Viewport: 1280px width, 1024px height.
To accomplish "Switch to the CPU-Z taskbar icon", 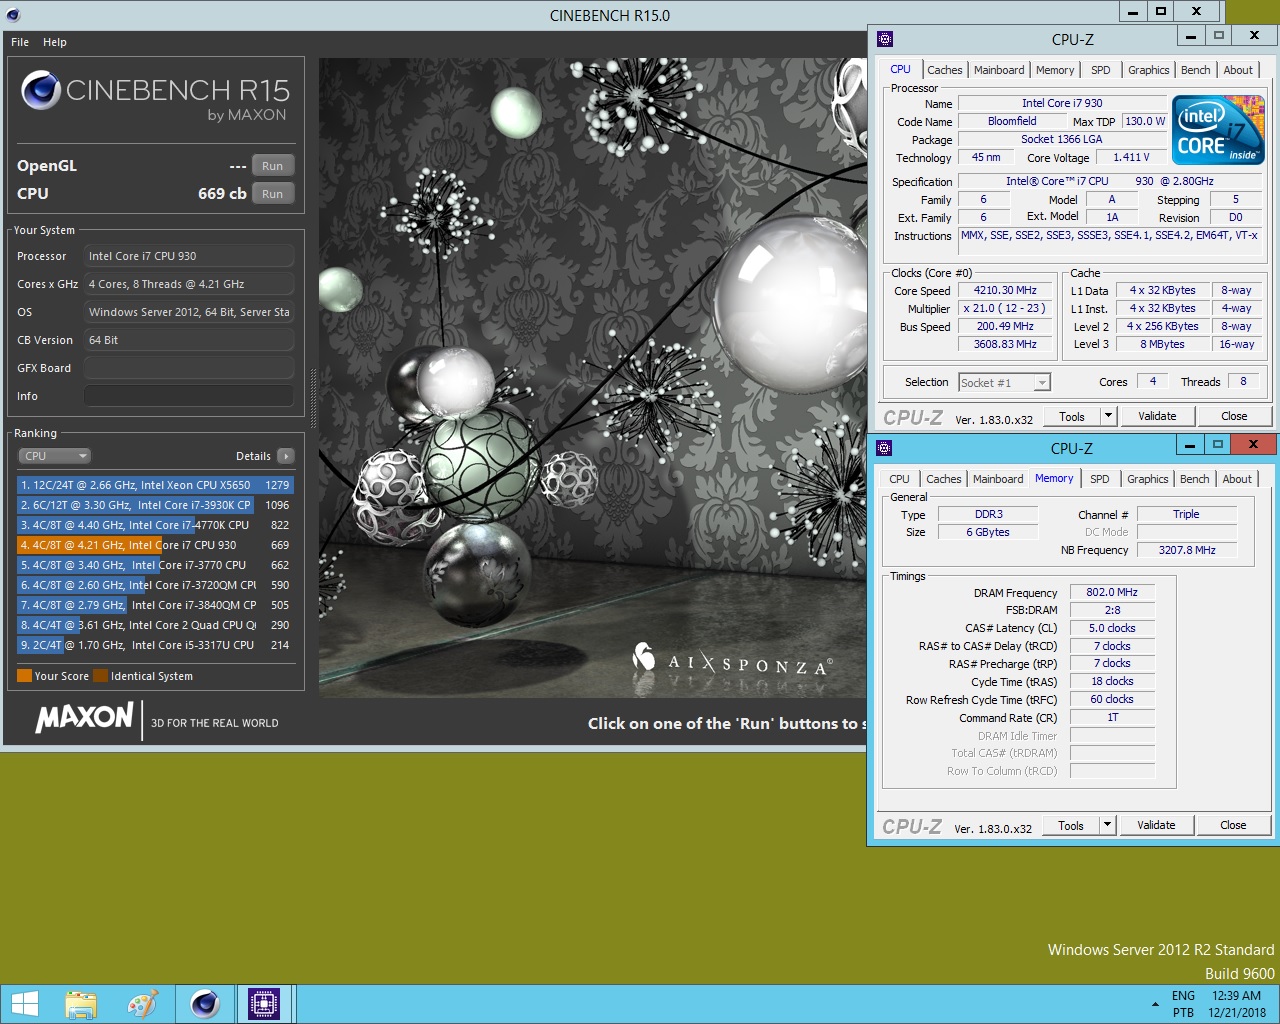I will (264, 1004).
